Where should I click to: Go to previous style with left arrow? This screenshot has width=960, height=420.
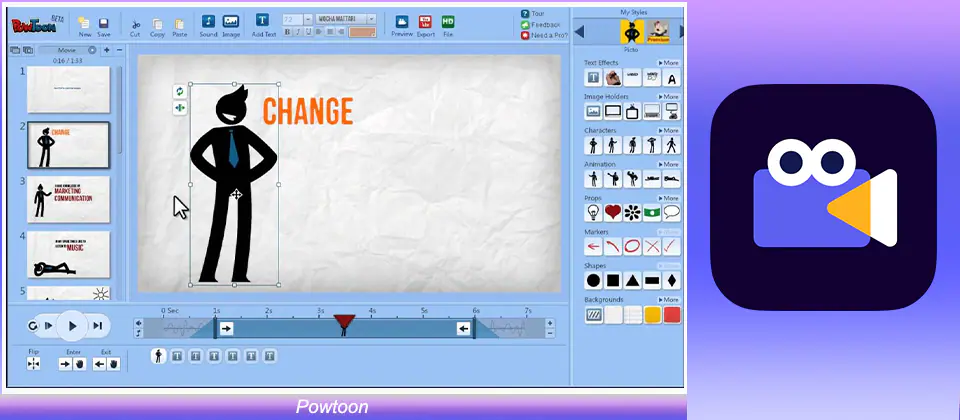pyautogui.click(x=579, y=32)
